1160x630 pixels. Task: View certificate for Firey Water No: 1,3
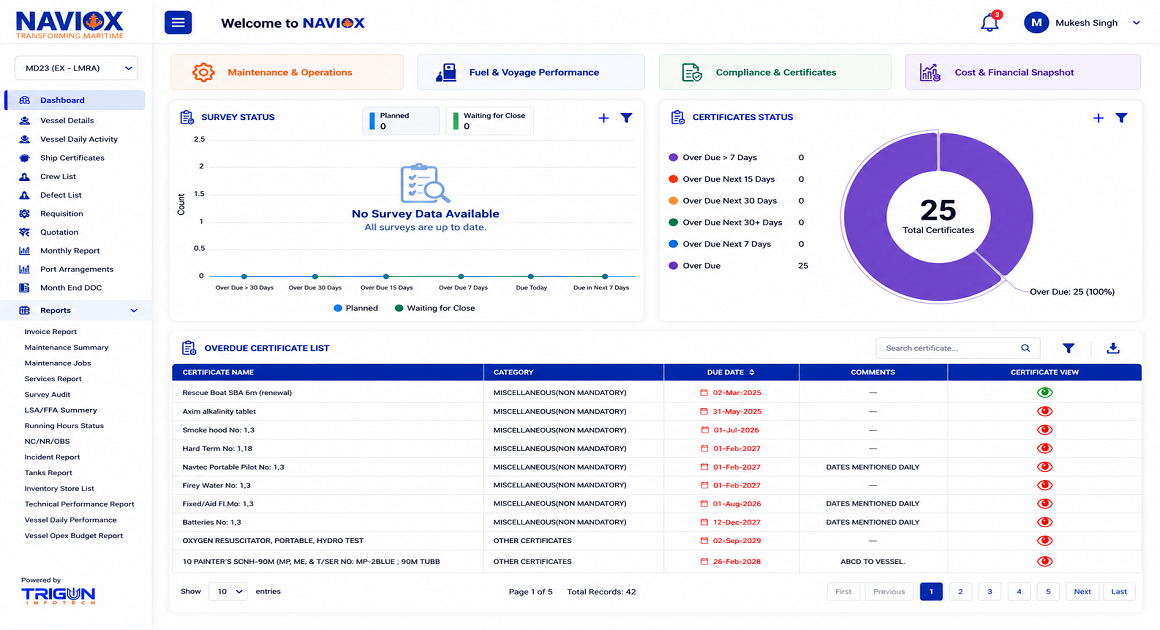click(1045, 485)
